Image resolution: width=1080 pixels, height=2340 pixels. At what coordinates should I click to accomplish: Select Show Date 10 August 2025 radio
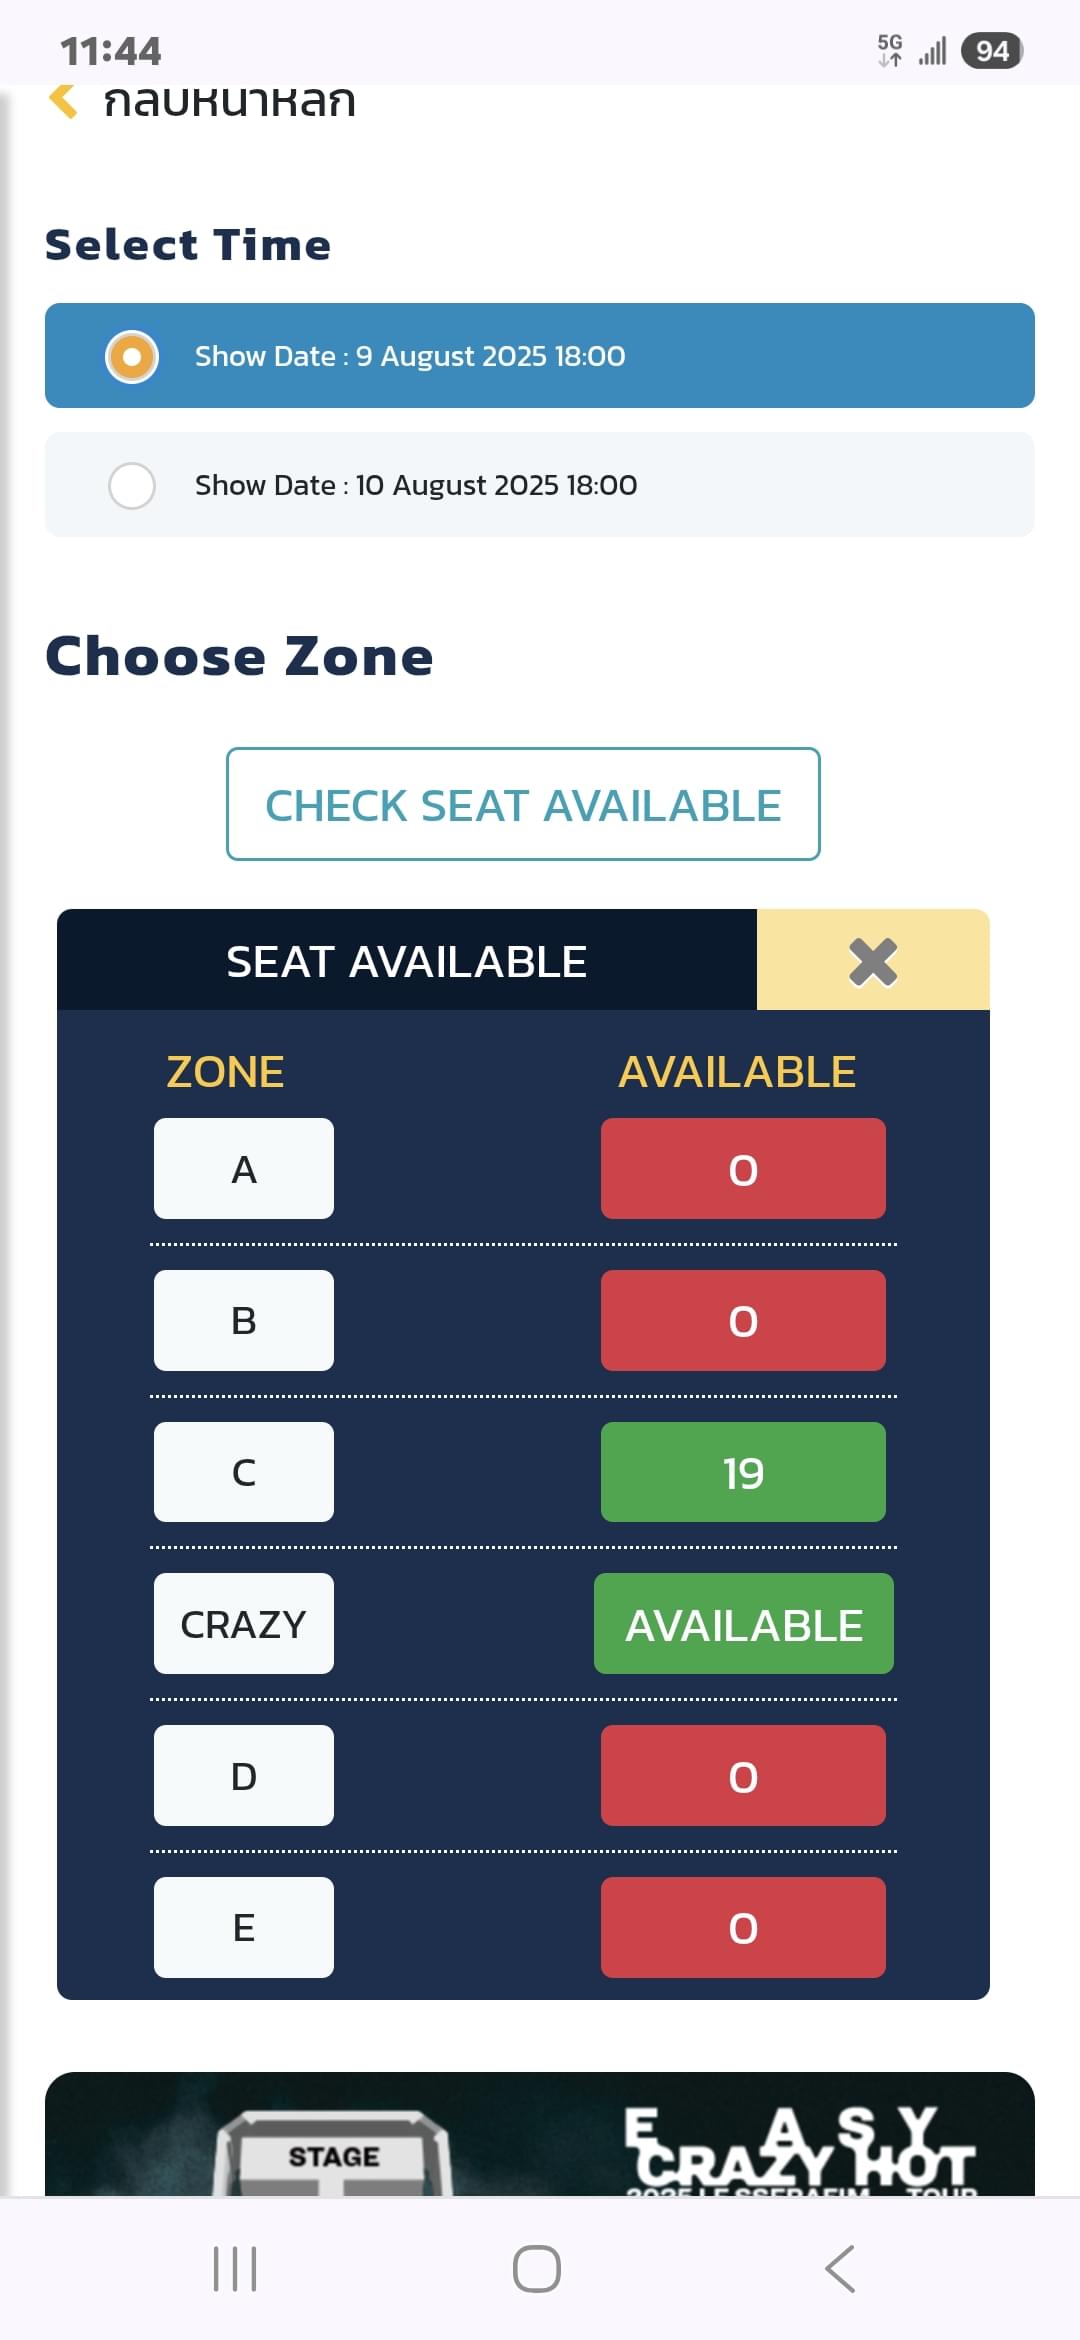click(540, 485)
